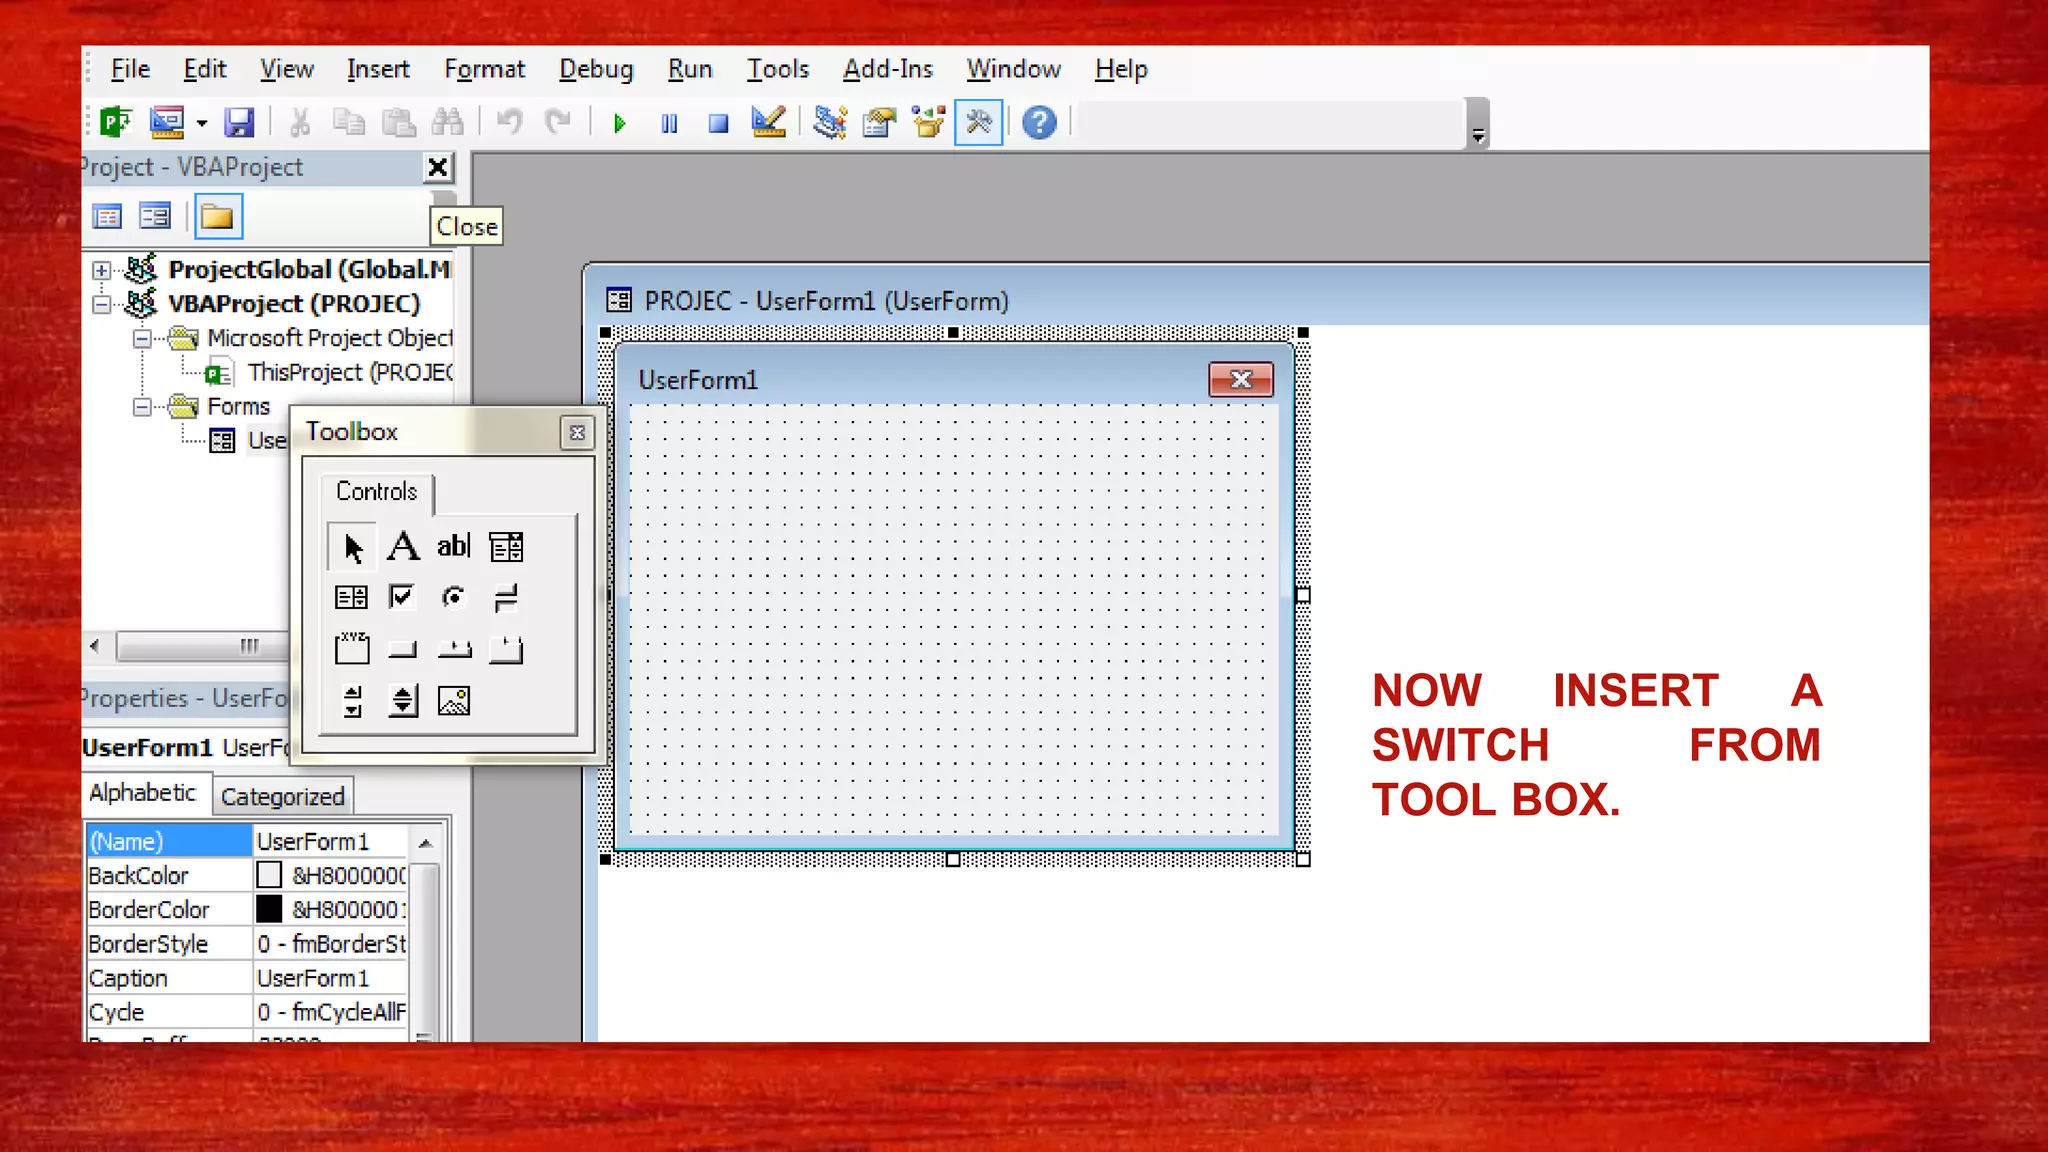
Task: Pick the TextBox control (ab|) in Toolbox
Action: 454,546
